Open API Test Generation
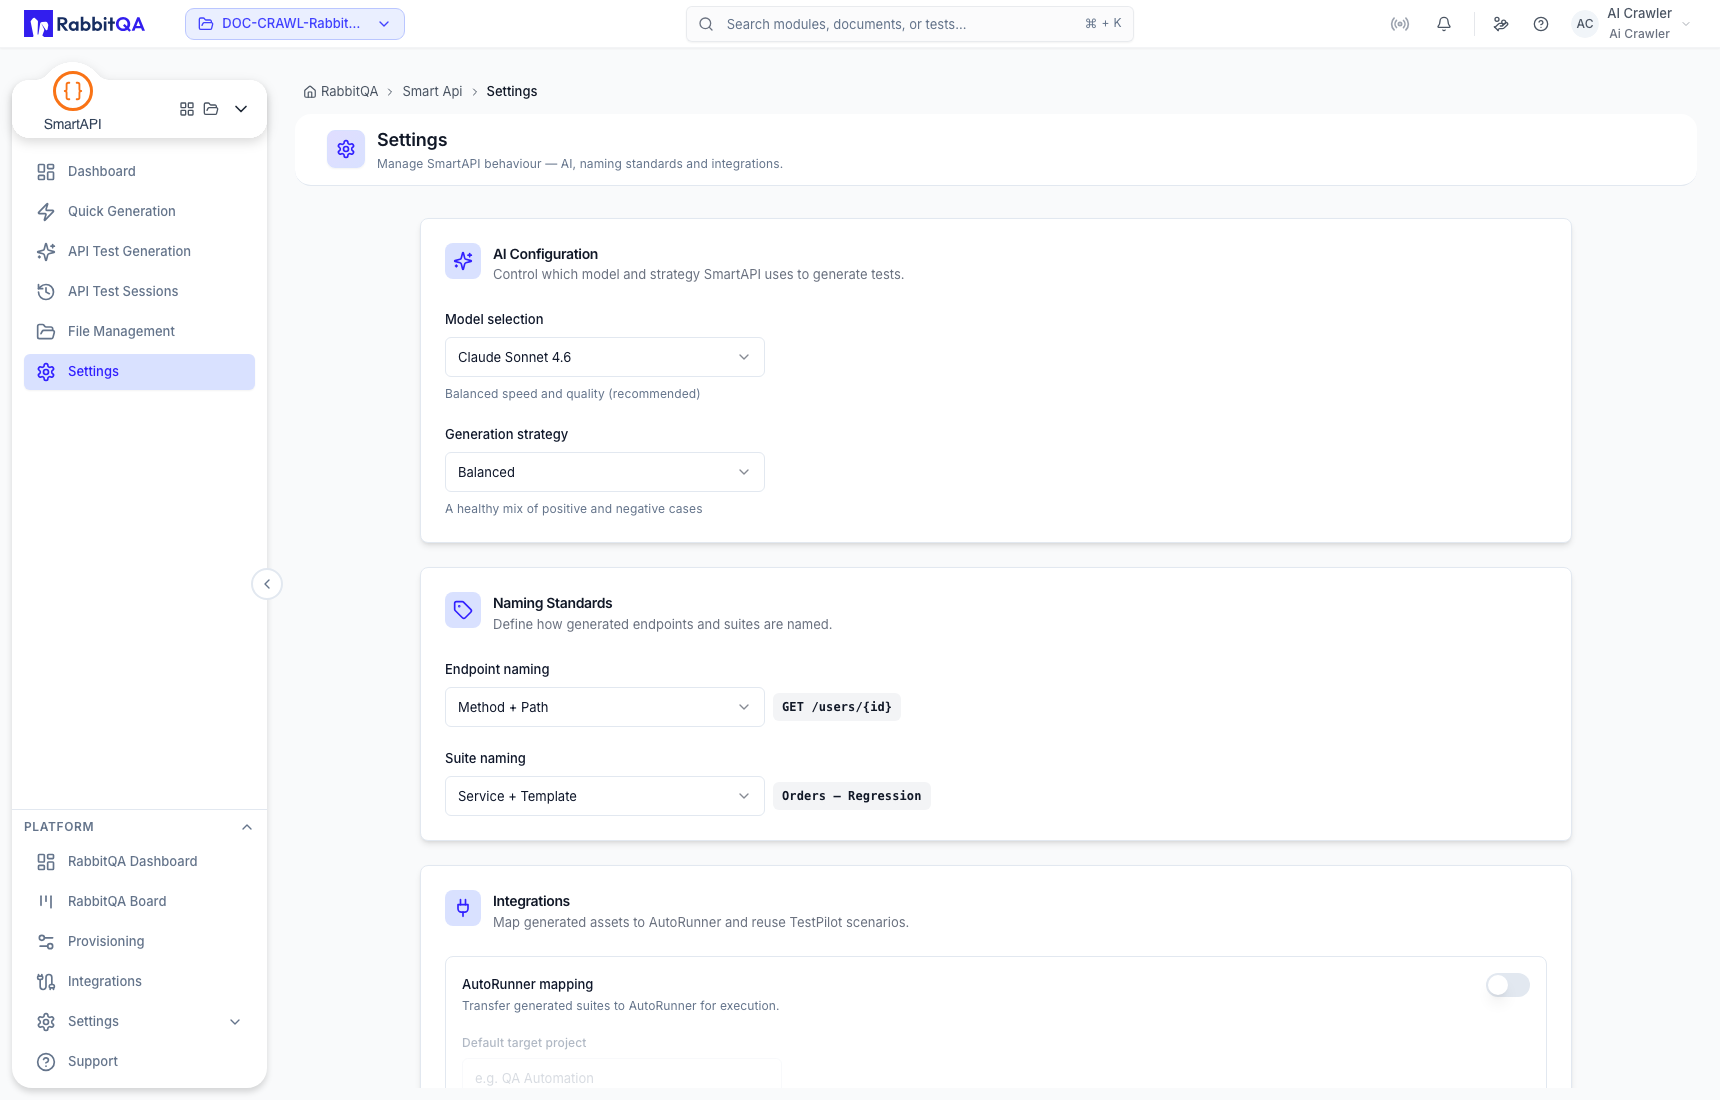The image size is (1720, 1100). pos(139,252)
